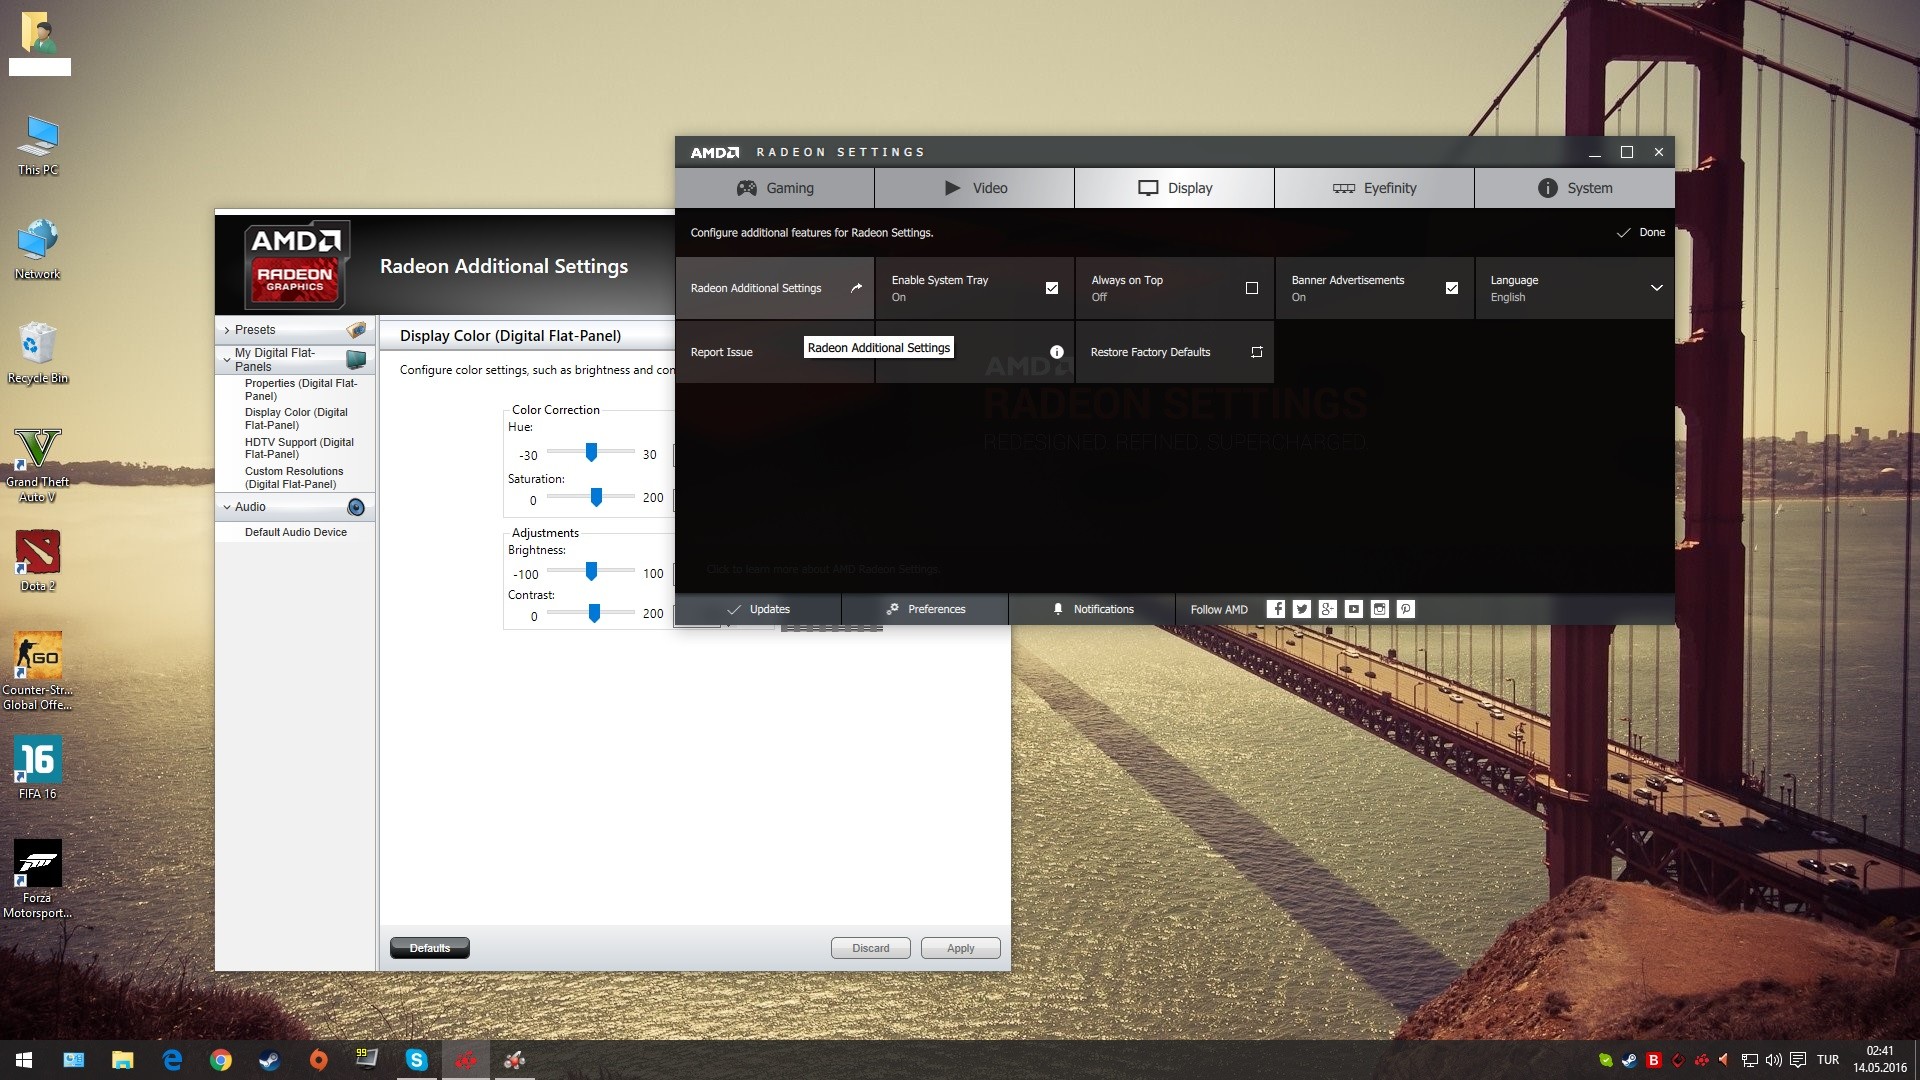Click the Dota 2 desktop shortcut
The height and width of the screenshot is (1080, 1920).
(38, 561)
